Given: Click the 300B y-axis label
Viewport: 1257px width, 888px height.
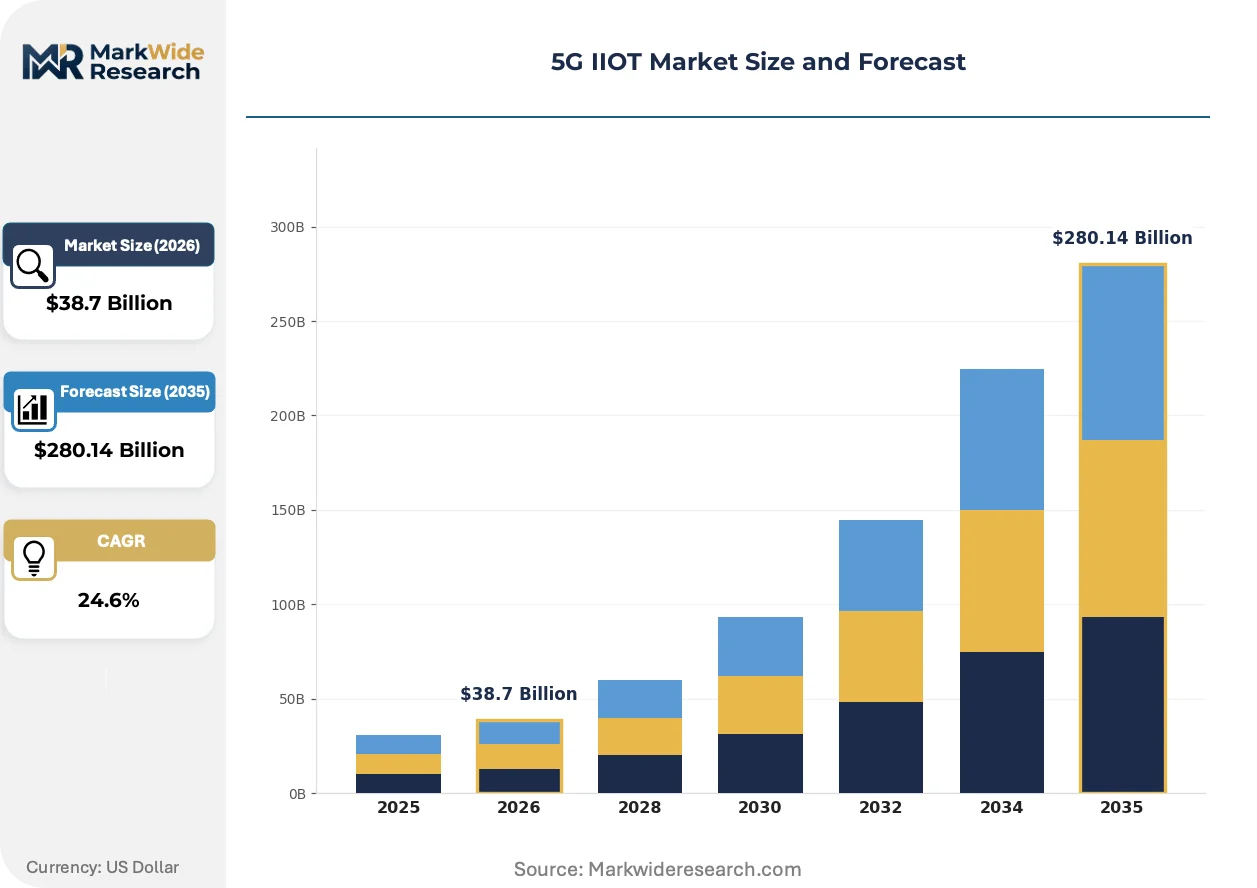Looking at the screenshot, I should point(288,227).
